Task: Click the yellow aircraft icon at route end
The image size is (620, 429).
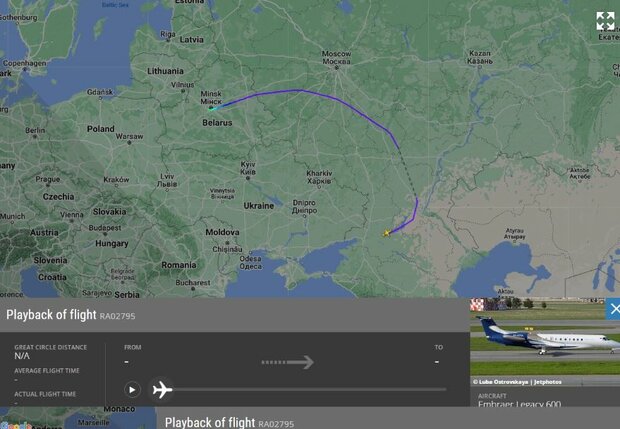Action: click(x=386, y=233)
